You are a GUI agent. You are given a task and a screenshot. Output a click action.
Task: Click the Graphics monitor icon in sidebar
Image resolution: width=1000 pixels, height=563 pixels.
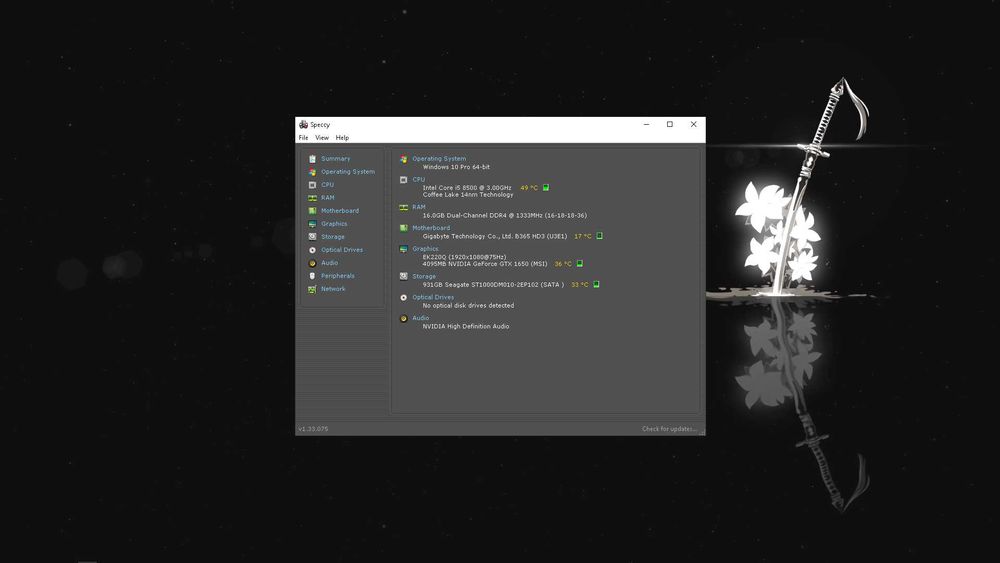(312, 224)
